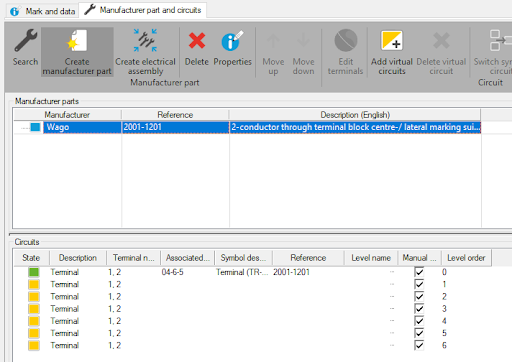Click the circuits Description column header
Screen dimensions: 512x362
click(78, 258)
